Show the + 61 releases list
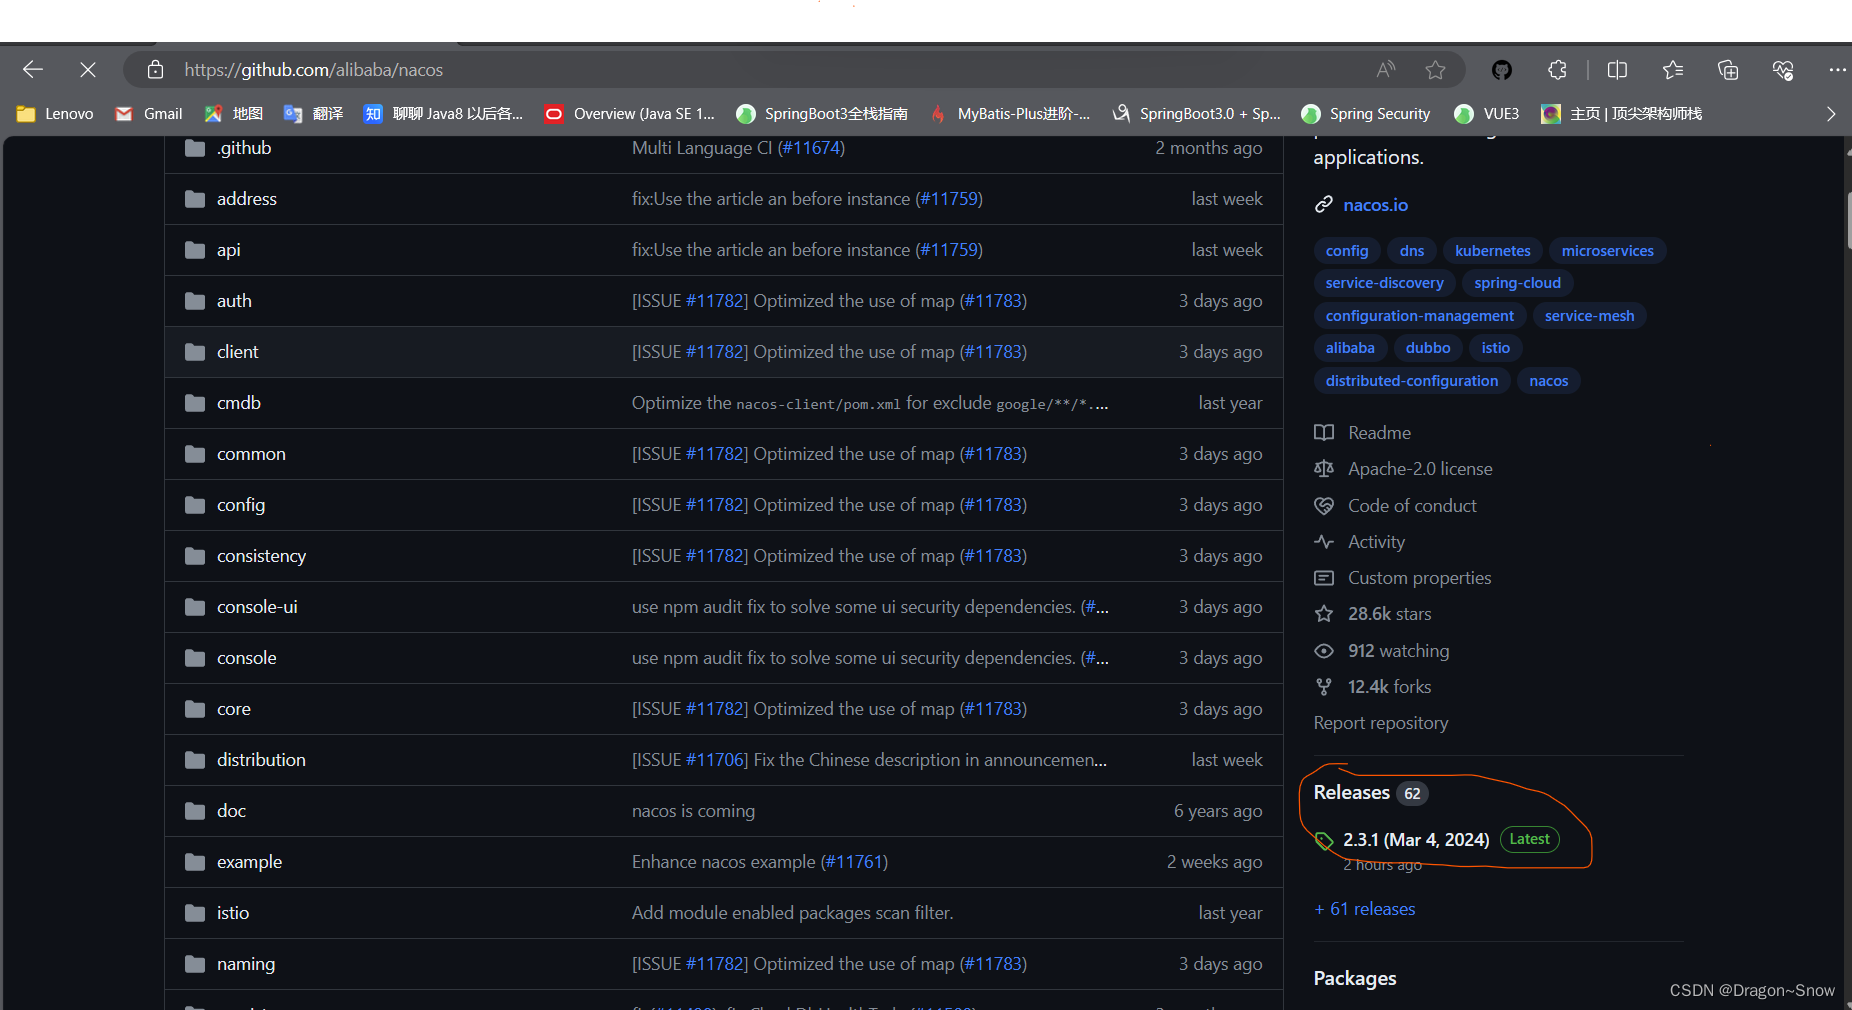Viewport: 1852px width, 1010px height. pyautogui.click(x=1364, y=909)
